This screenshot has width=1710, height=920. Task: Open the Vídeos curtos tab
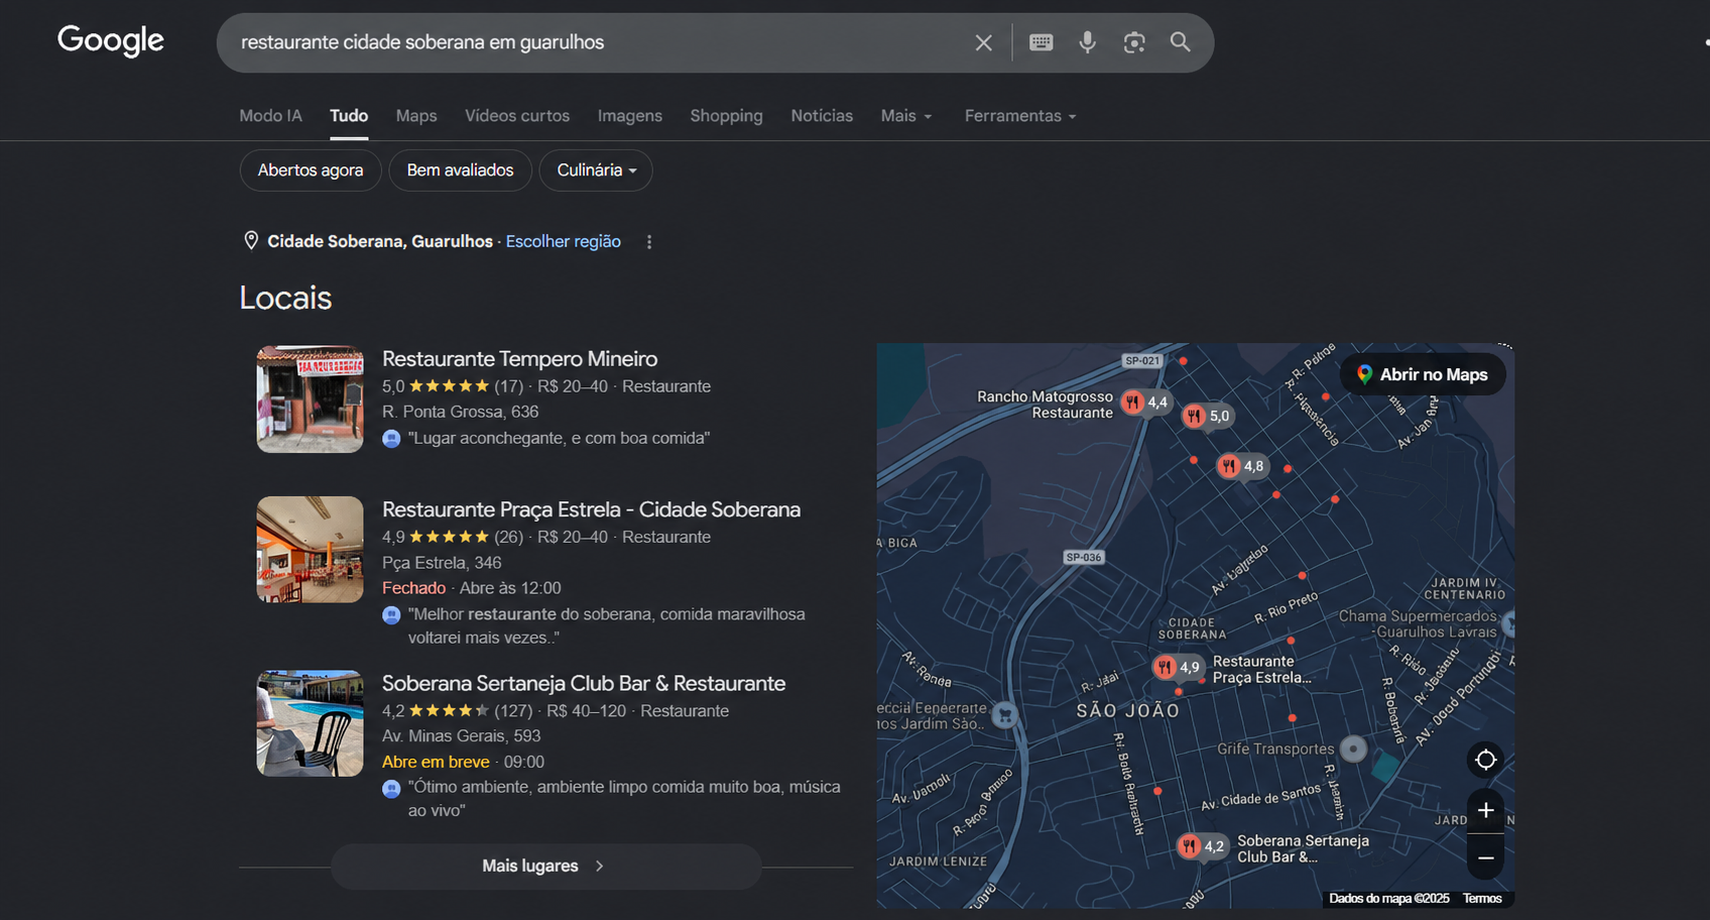(517, 116)
